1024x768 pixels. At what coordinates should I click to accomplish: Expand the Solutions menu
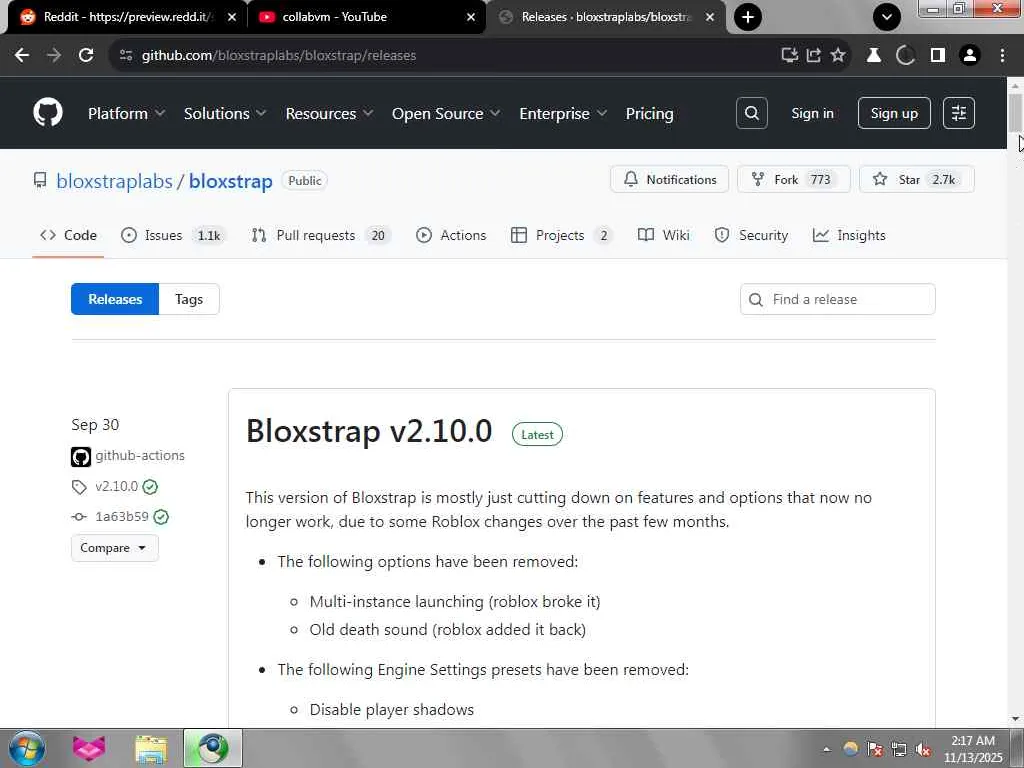click(x=225, y=114)
